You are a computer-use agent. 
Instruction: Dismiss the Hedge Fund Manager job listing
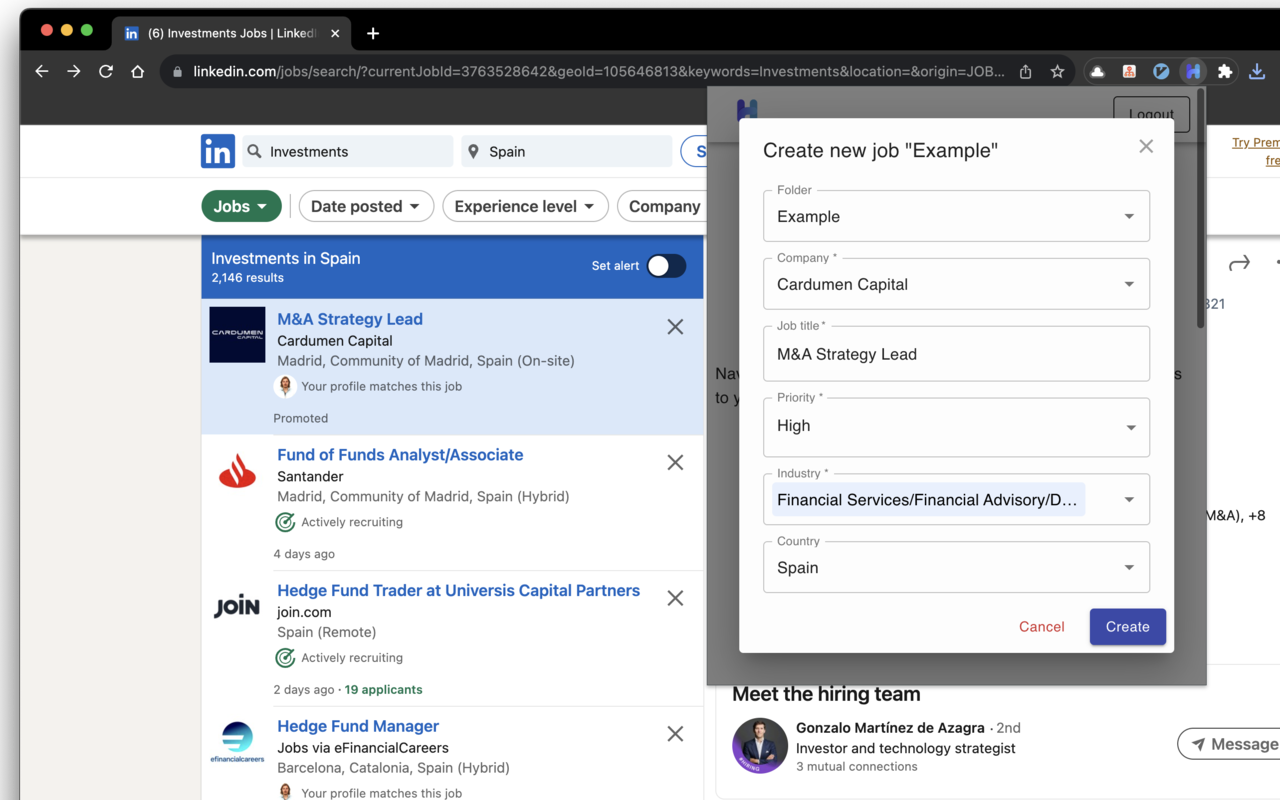675,734
